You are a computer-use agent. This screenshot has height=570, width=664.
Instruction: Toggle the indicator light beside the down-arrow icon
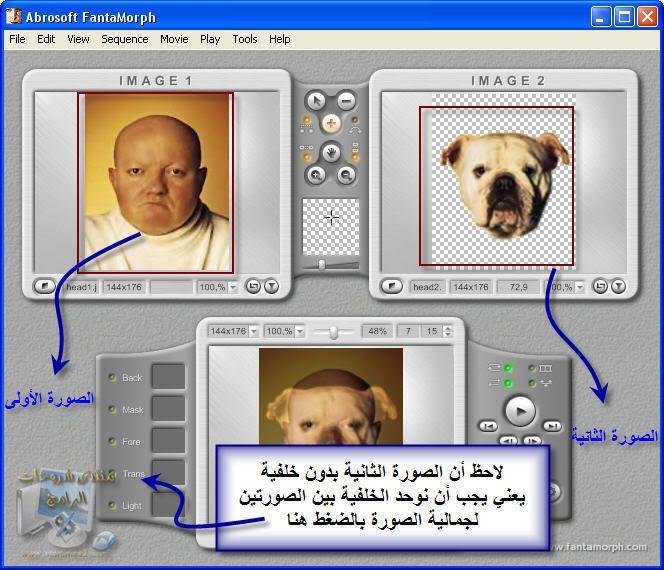point(532,383)
